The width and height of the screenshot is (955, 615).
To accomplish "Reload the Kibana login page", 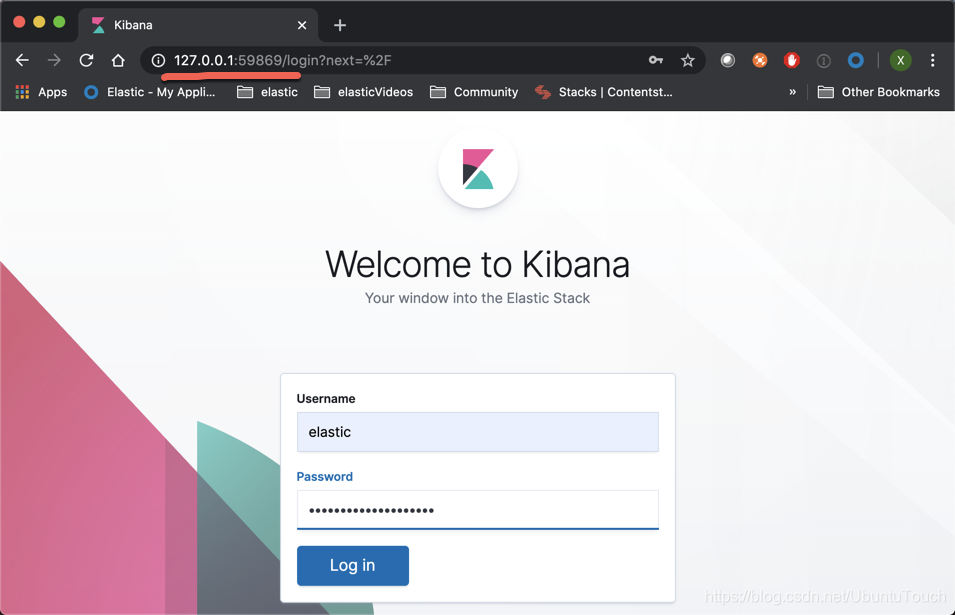I will (x=86, y=60).
